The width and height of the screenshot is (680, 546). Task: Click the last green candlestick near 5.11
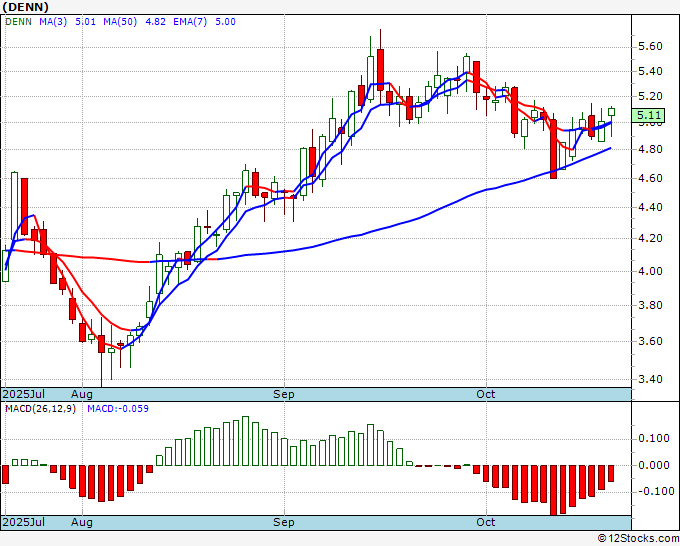tap(611, 112)
